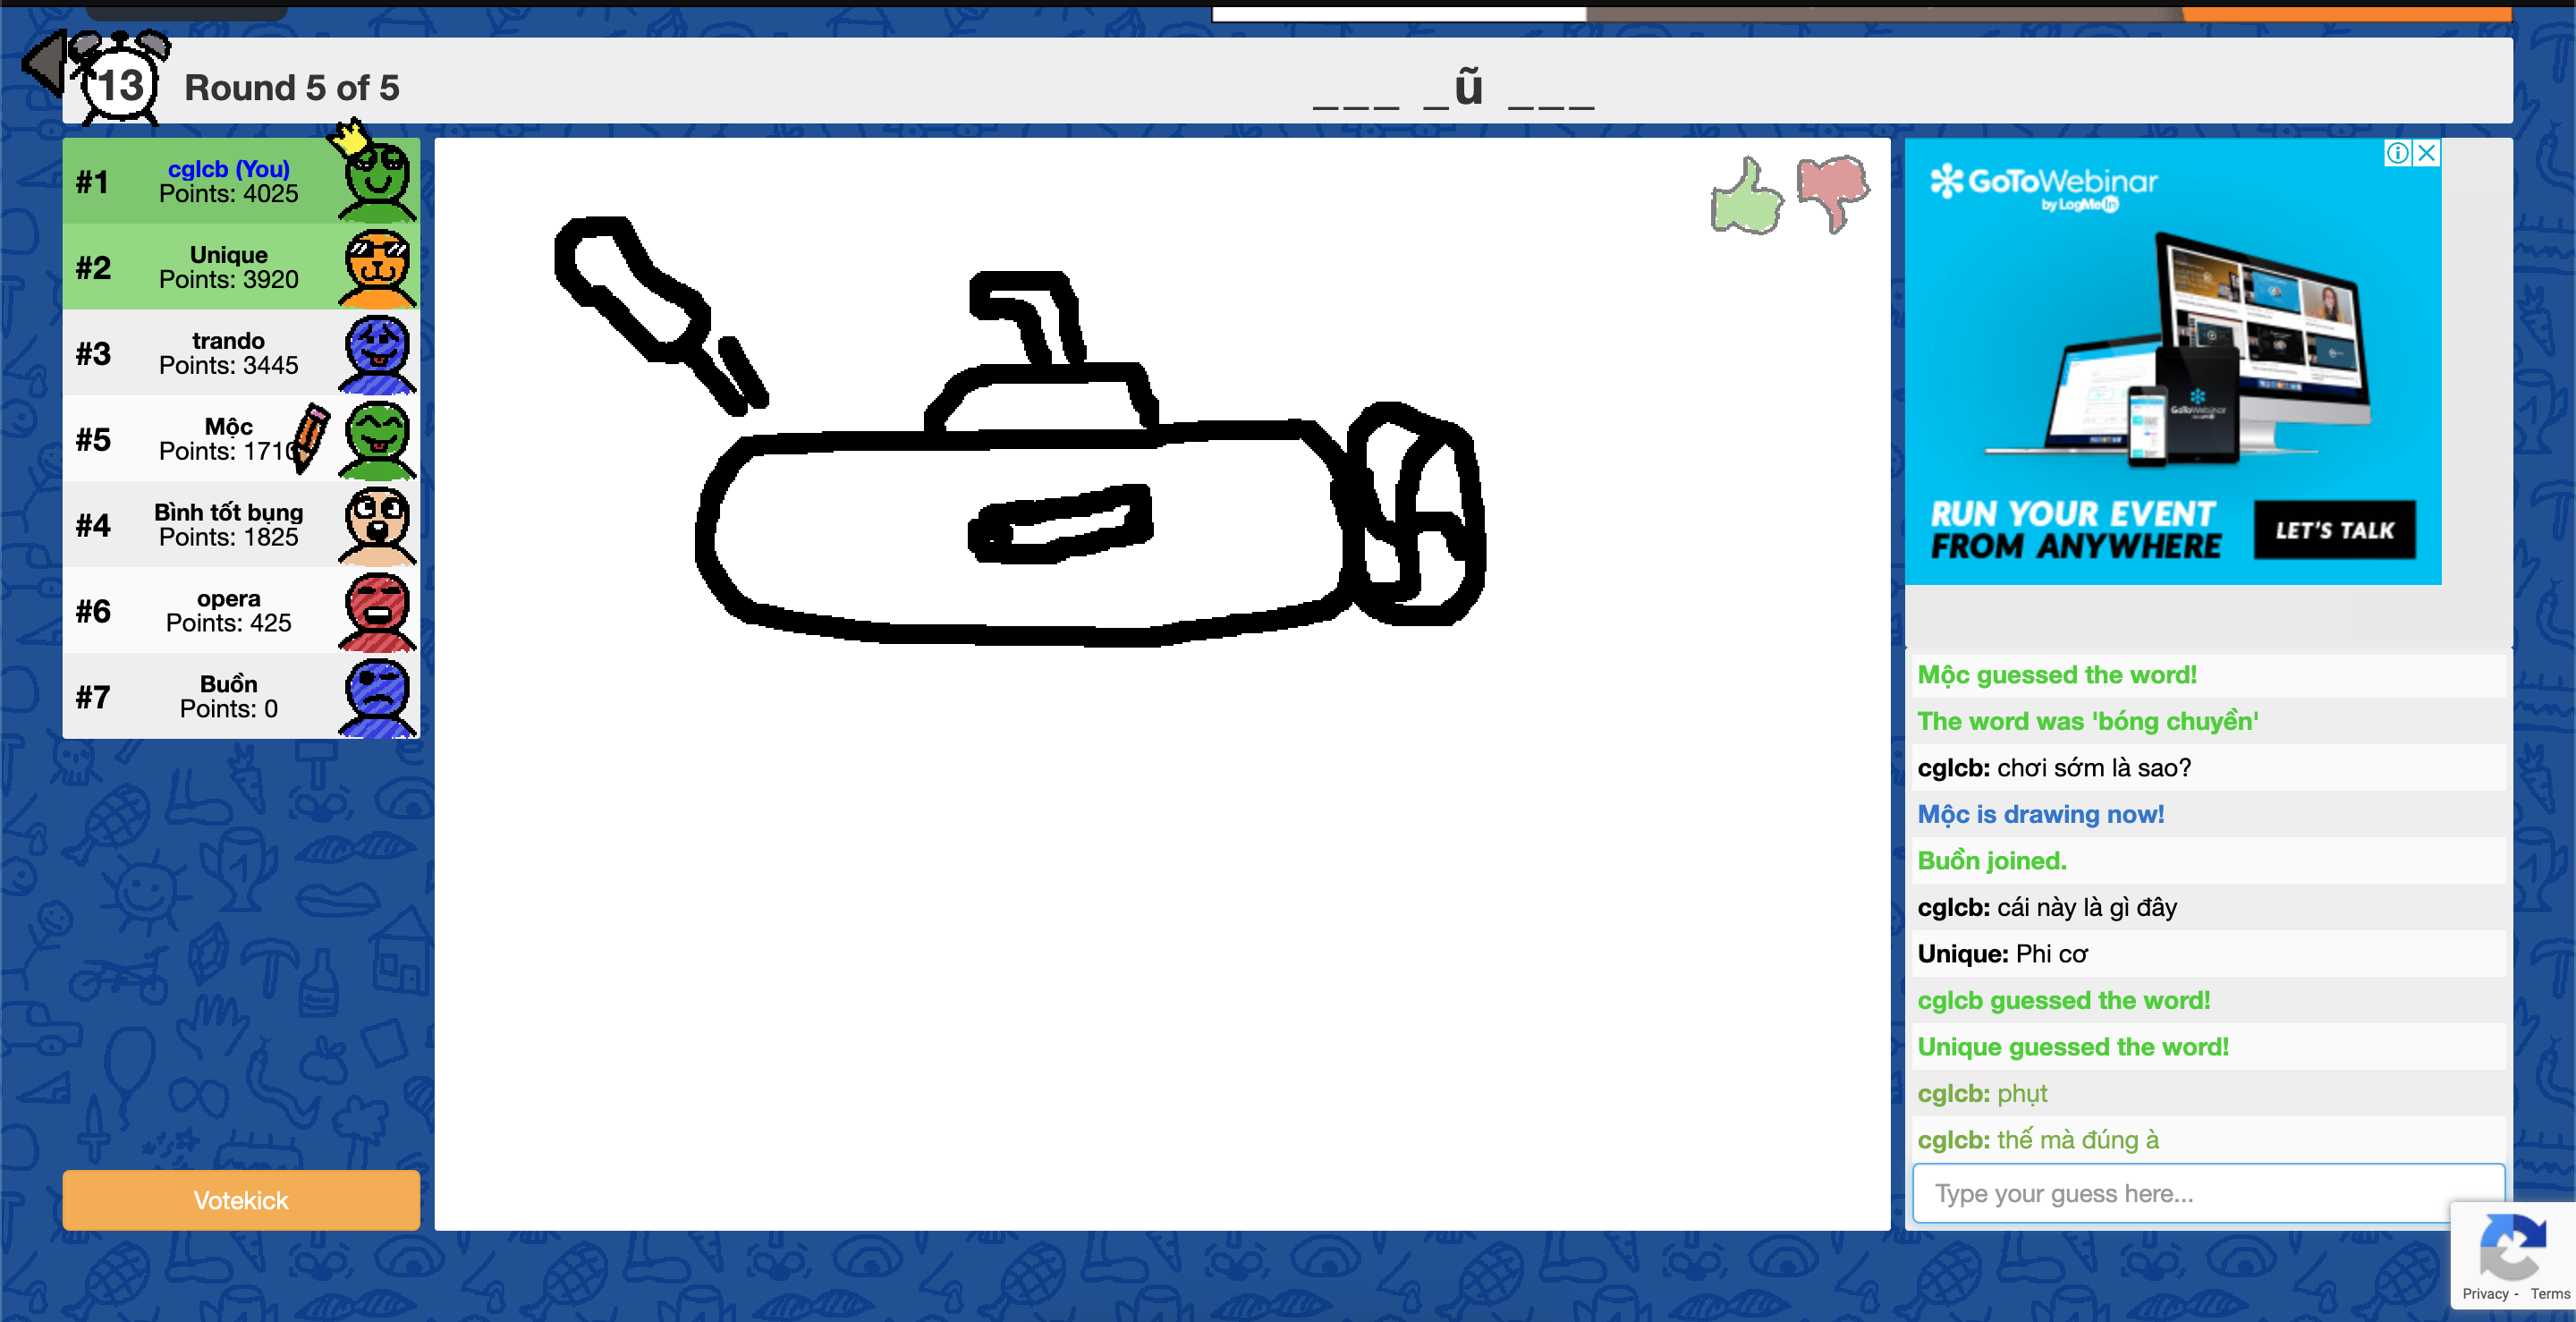Close the GoToWebinar ad

click(2427, 153)
